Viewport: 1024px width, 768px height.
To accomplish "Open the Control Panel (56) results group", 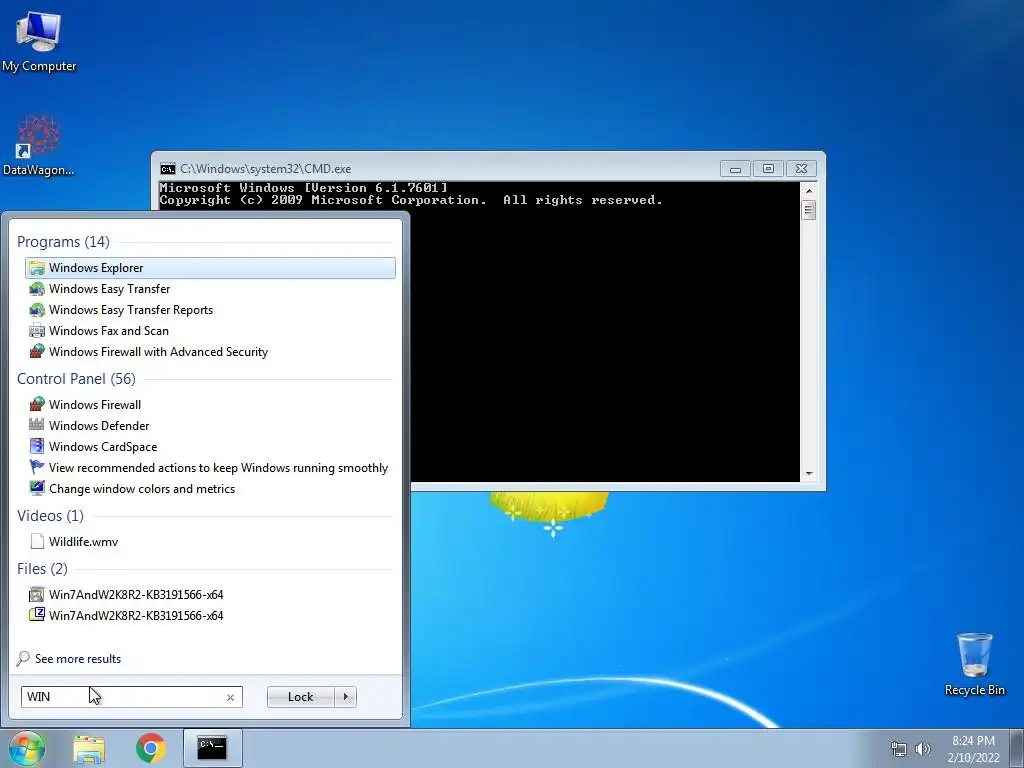I will (76, 379).
